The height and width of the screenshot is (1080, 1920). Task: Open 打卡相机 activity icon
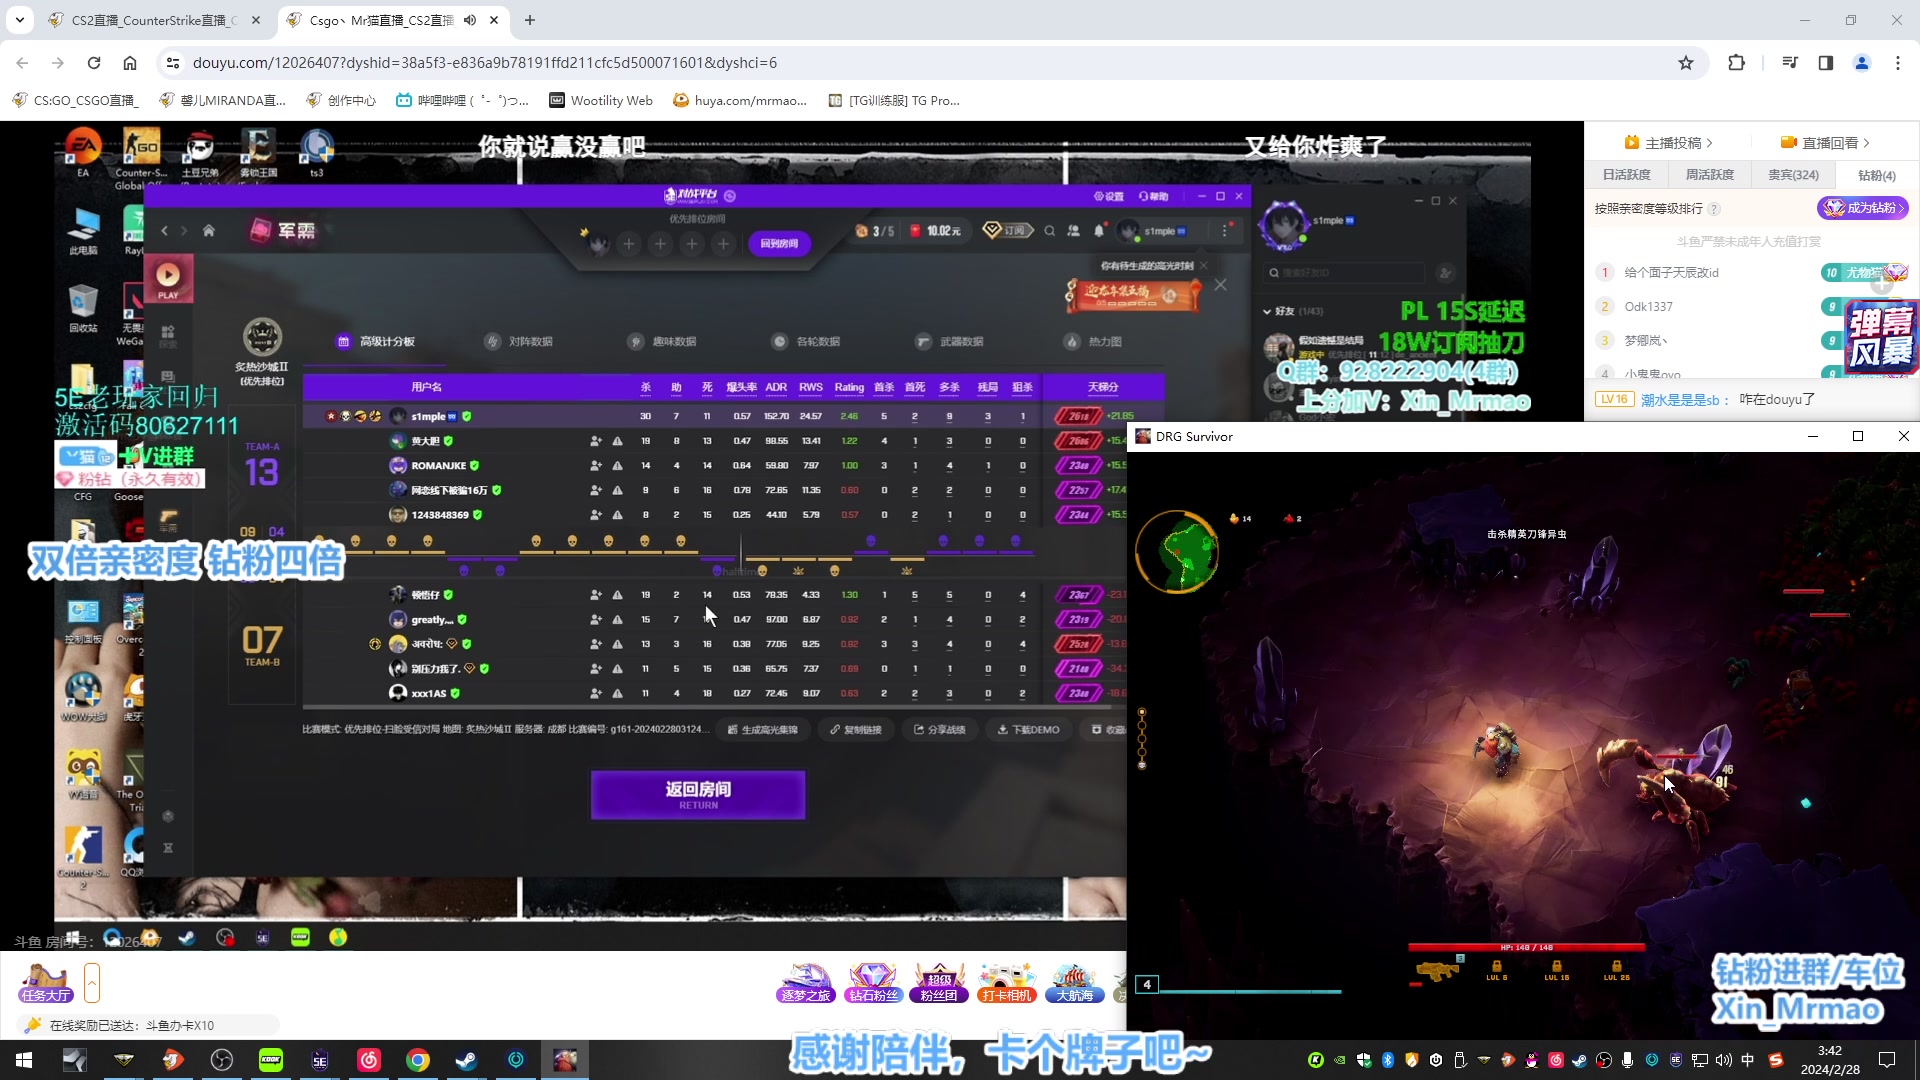1006,982
